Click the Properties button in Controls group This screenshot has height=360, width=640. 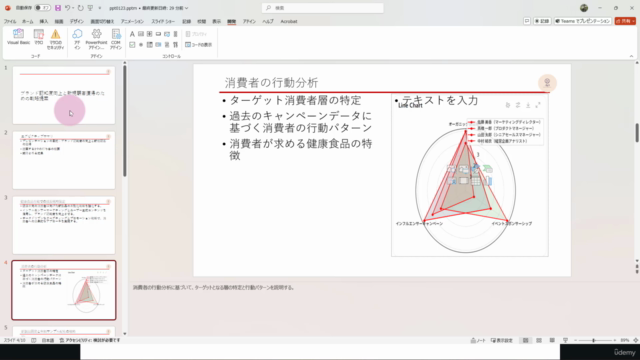coord(196,34)
